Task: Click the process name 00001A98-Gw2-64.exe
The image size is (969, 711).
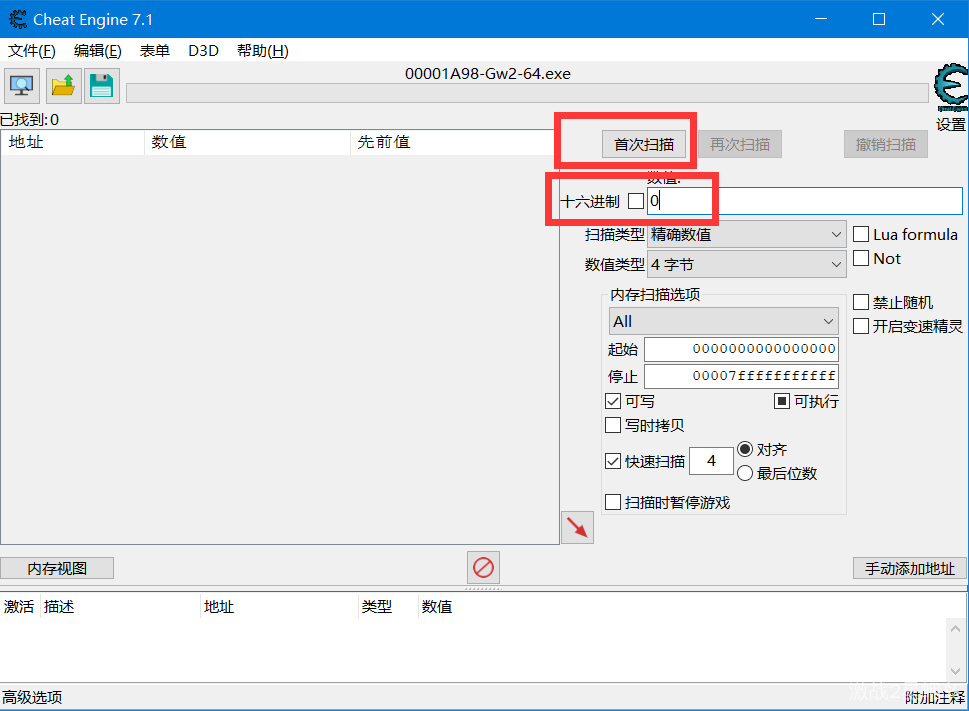Action: click(488, 74)
